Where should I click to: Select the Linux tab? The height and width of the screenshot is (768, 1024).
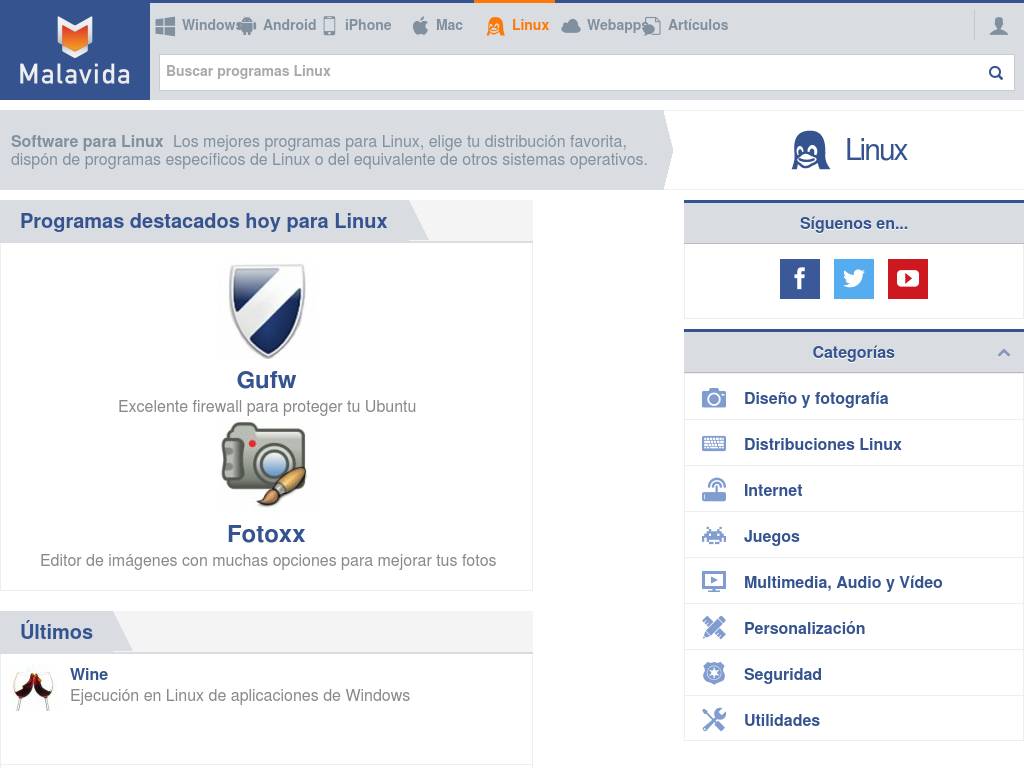pyautogui.click(x=530, y=25)
